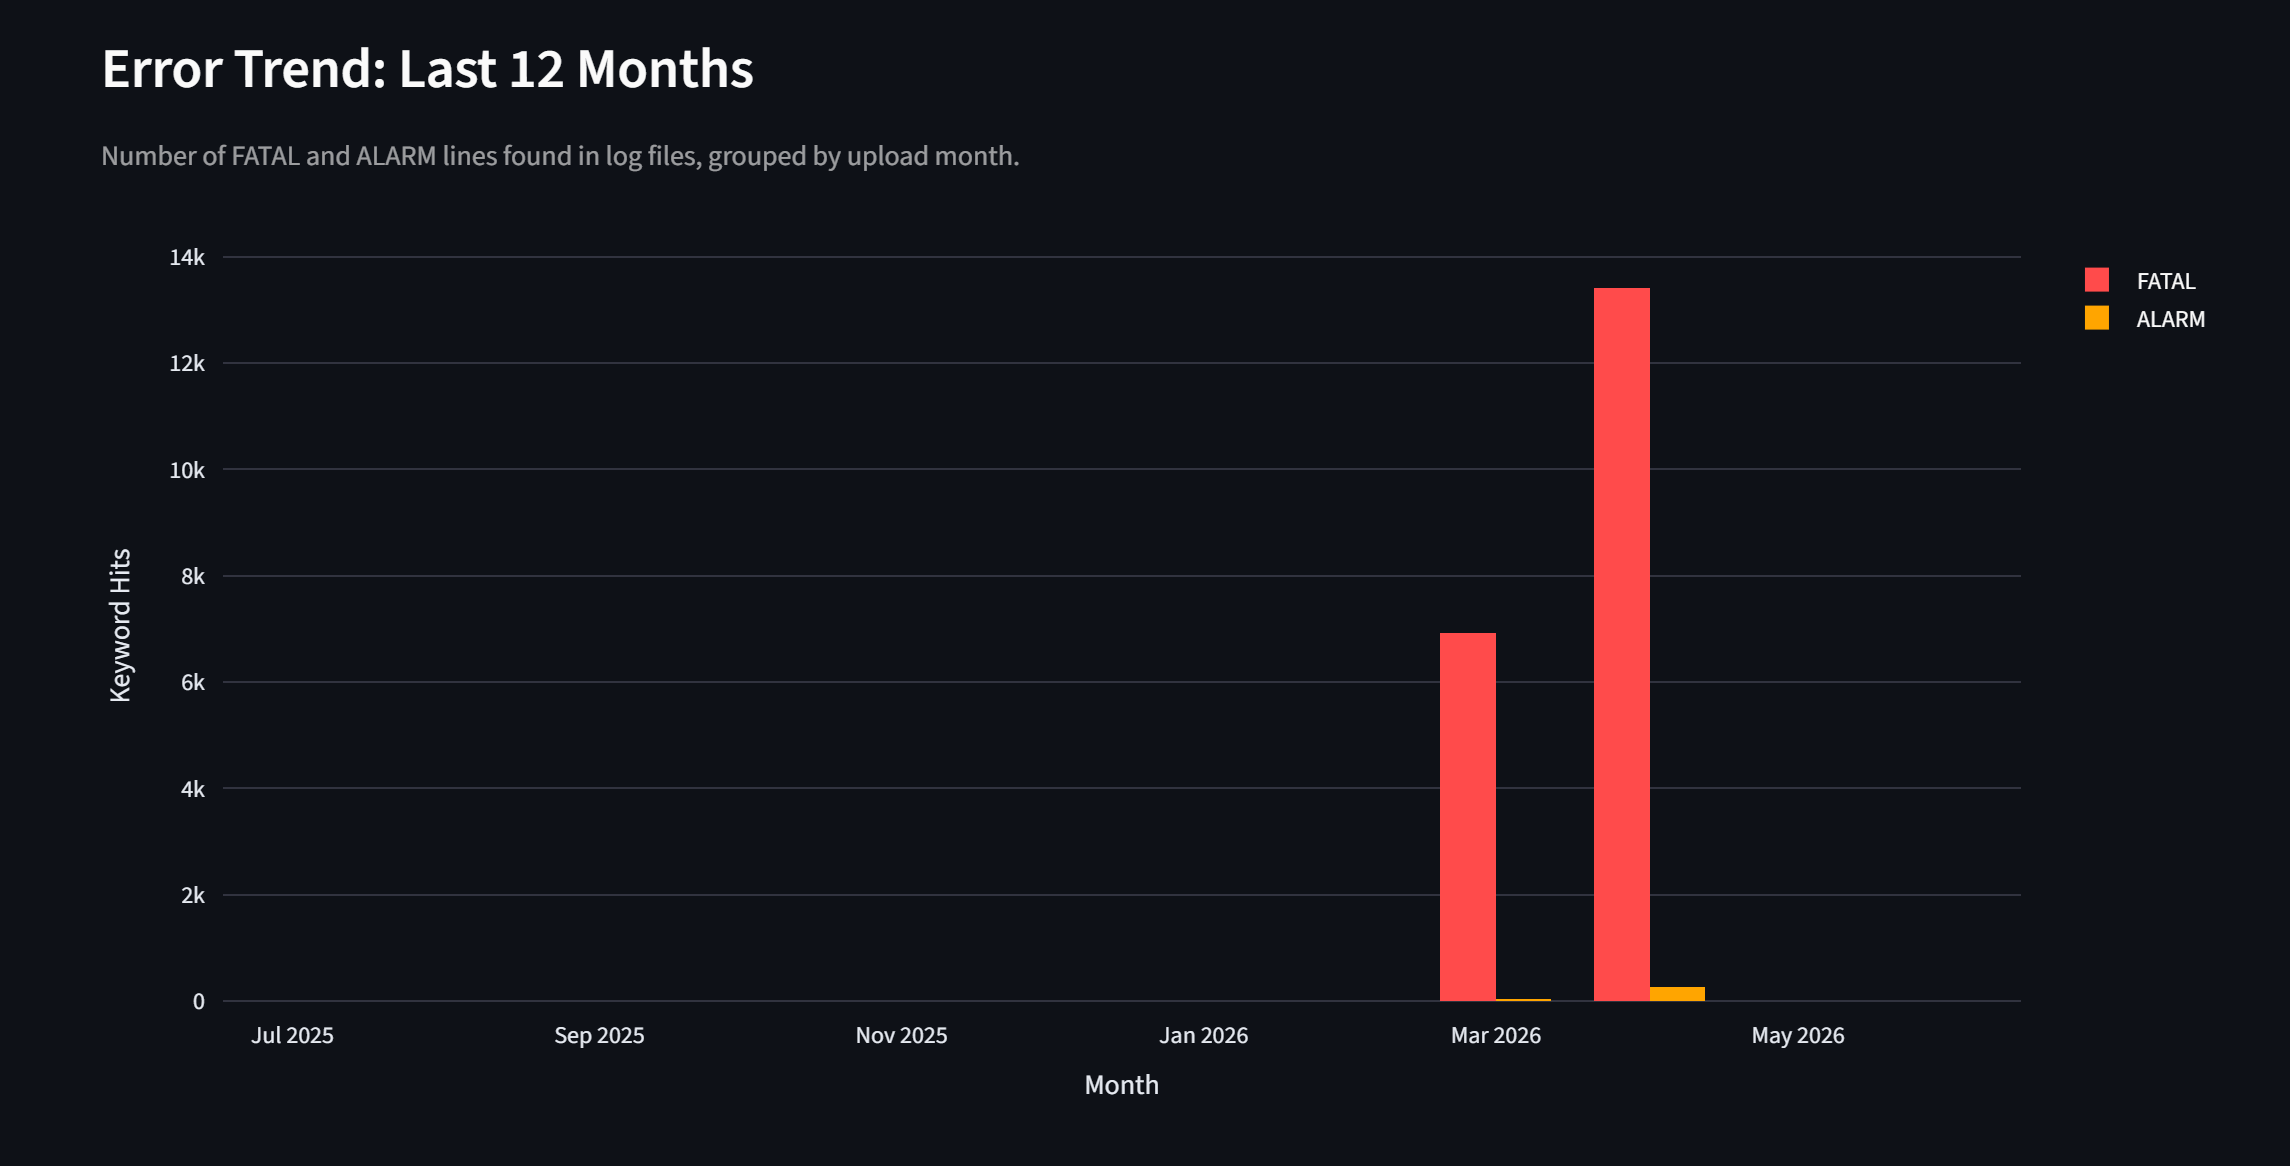The width and height of the screenshot is (2290, 1166).
Task: Click the '4k' y-axis tick label
Action: click(193, 790)
